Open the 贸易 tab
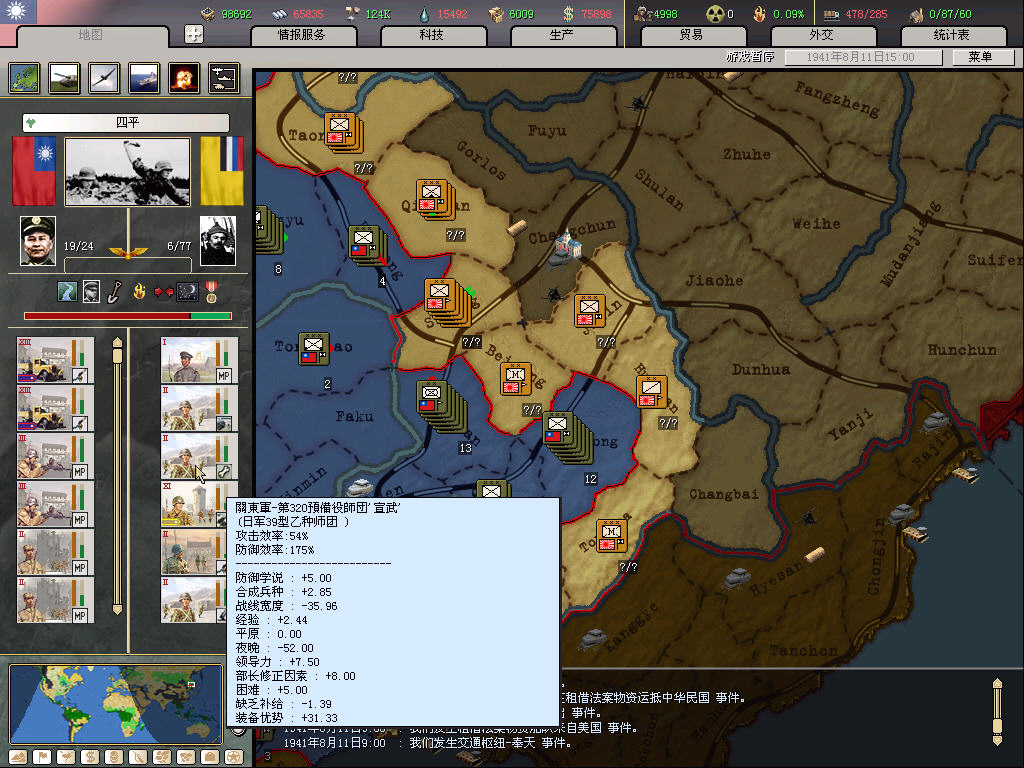 pos(692,35)
